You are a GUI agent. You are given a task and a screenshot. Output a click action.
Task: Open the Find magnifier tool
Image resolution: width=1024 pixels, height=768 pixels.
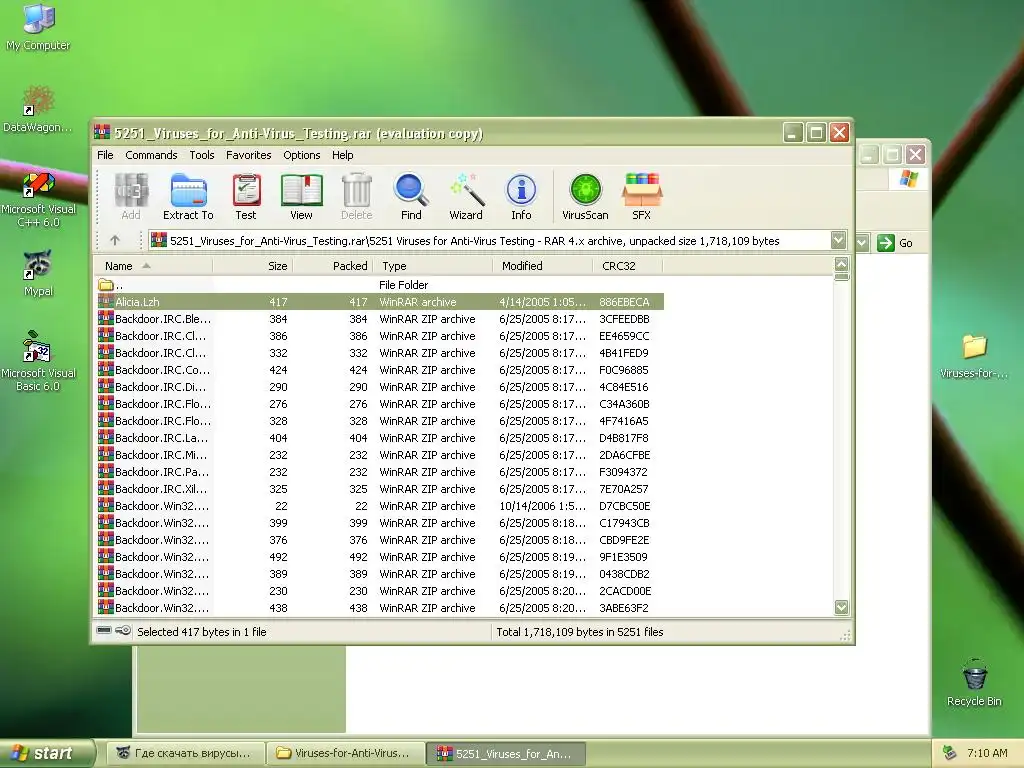(411, 197)
